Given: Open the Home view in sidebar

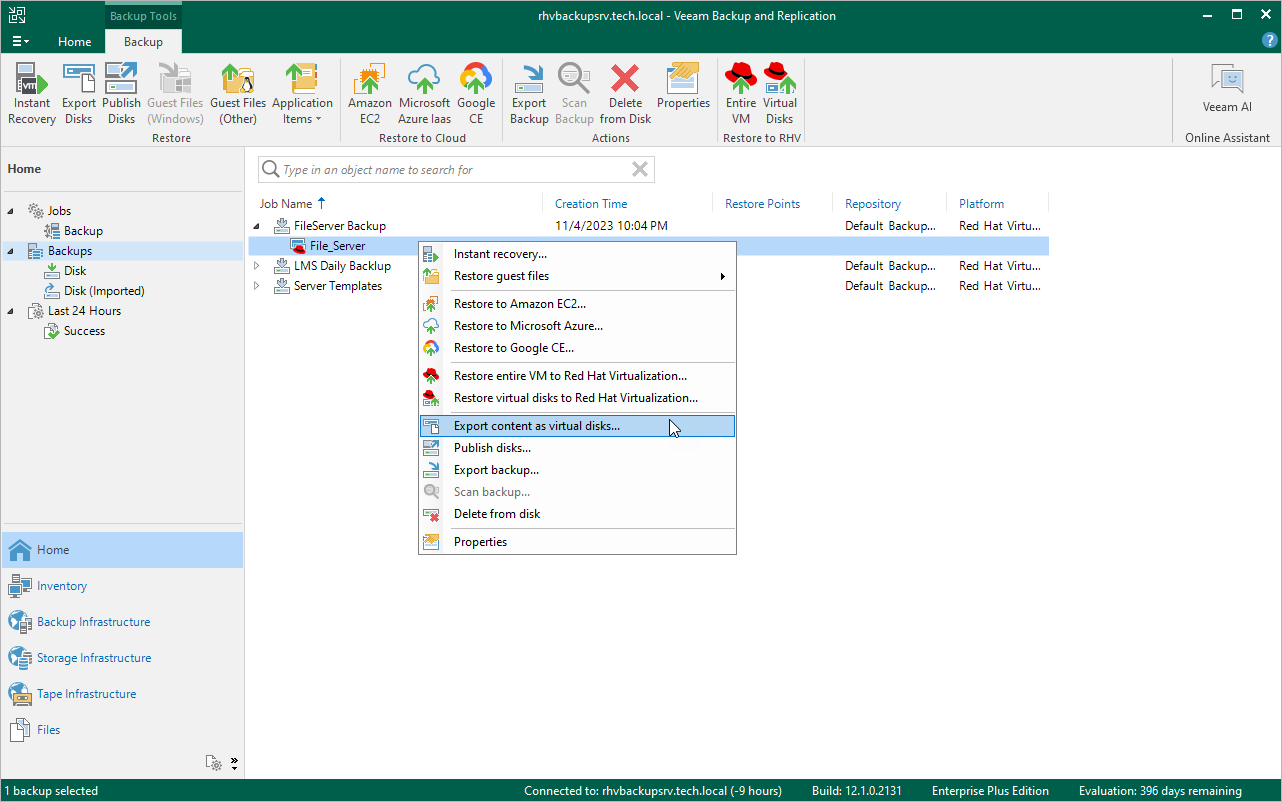Looking at the screenshot, I should [122, 550].
